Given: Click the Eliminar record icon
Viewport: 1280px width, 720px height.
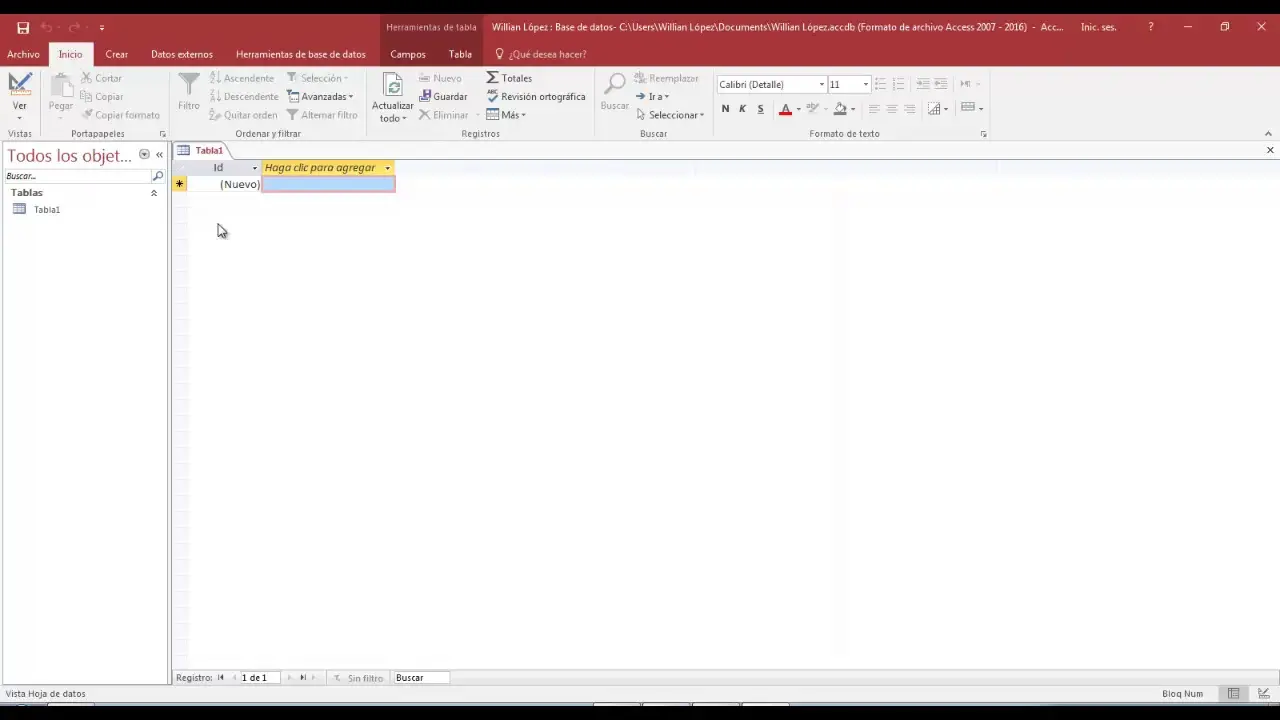Looking at the screenshot, I should [x=425, y=115].
